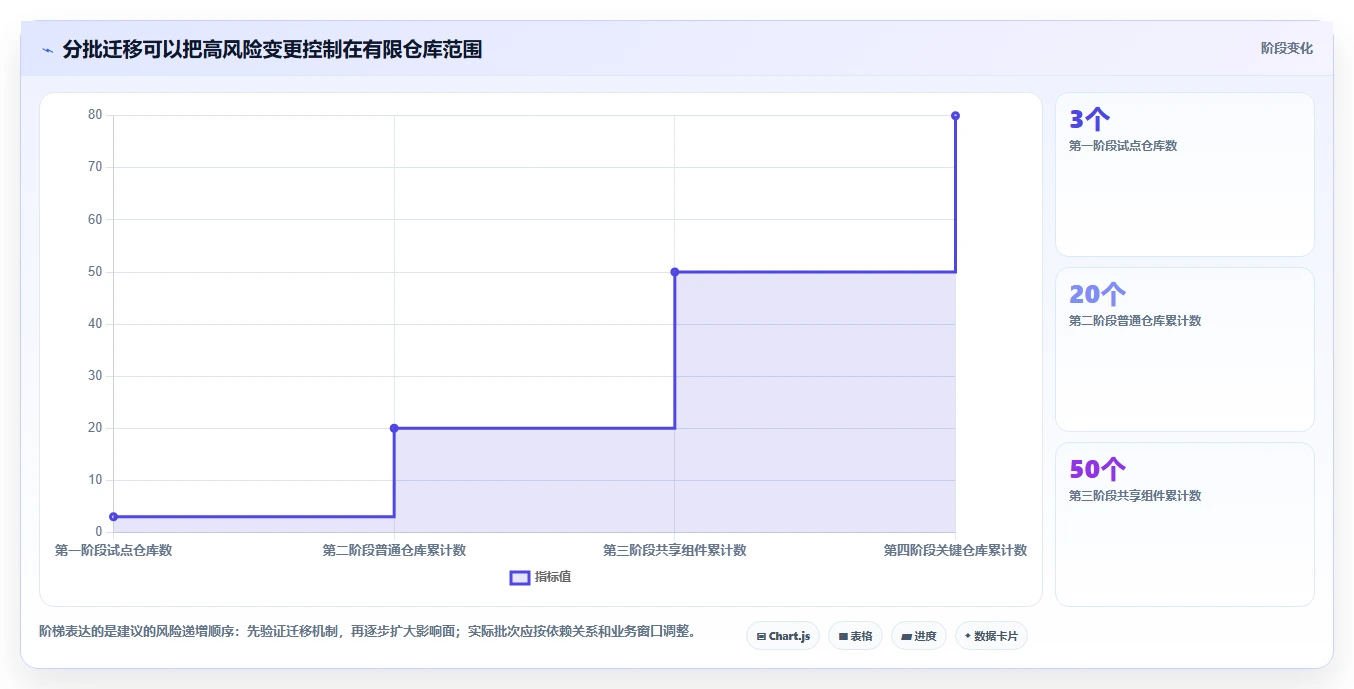
Task: Click the lightning icon beside the title
Action: click(47, 50)
